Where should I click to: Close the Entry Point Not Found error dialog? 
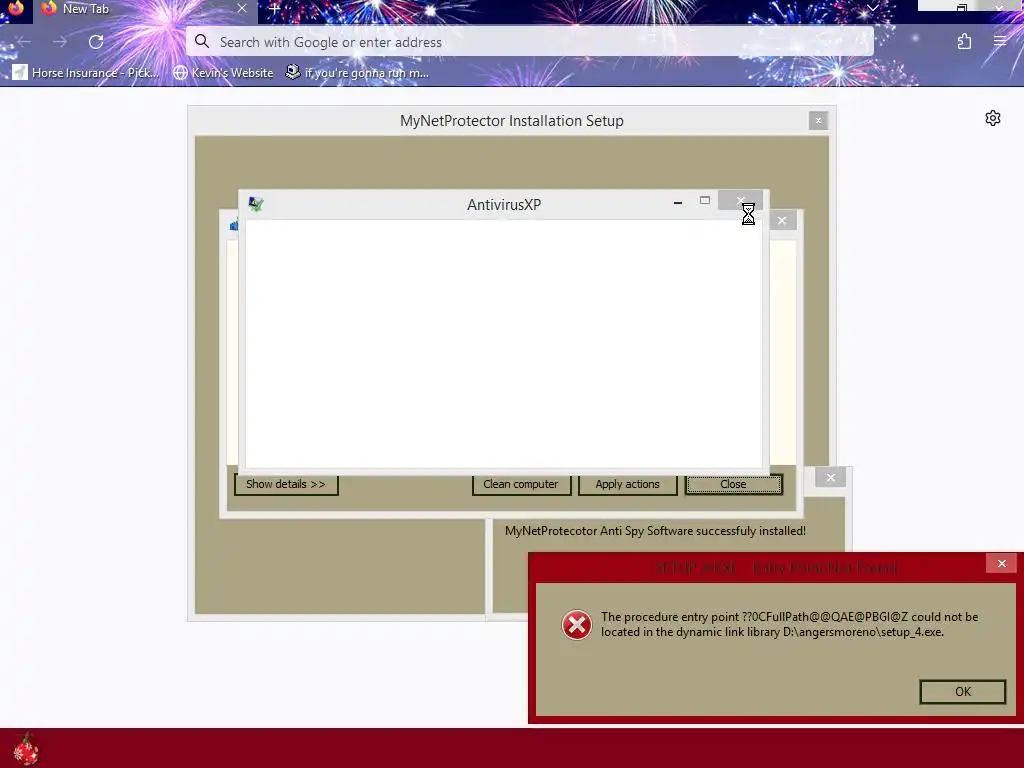(x=1001, y=563)
